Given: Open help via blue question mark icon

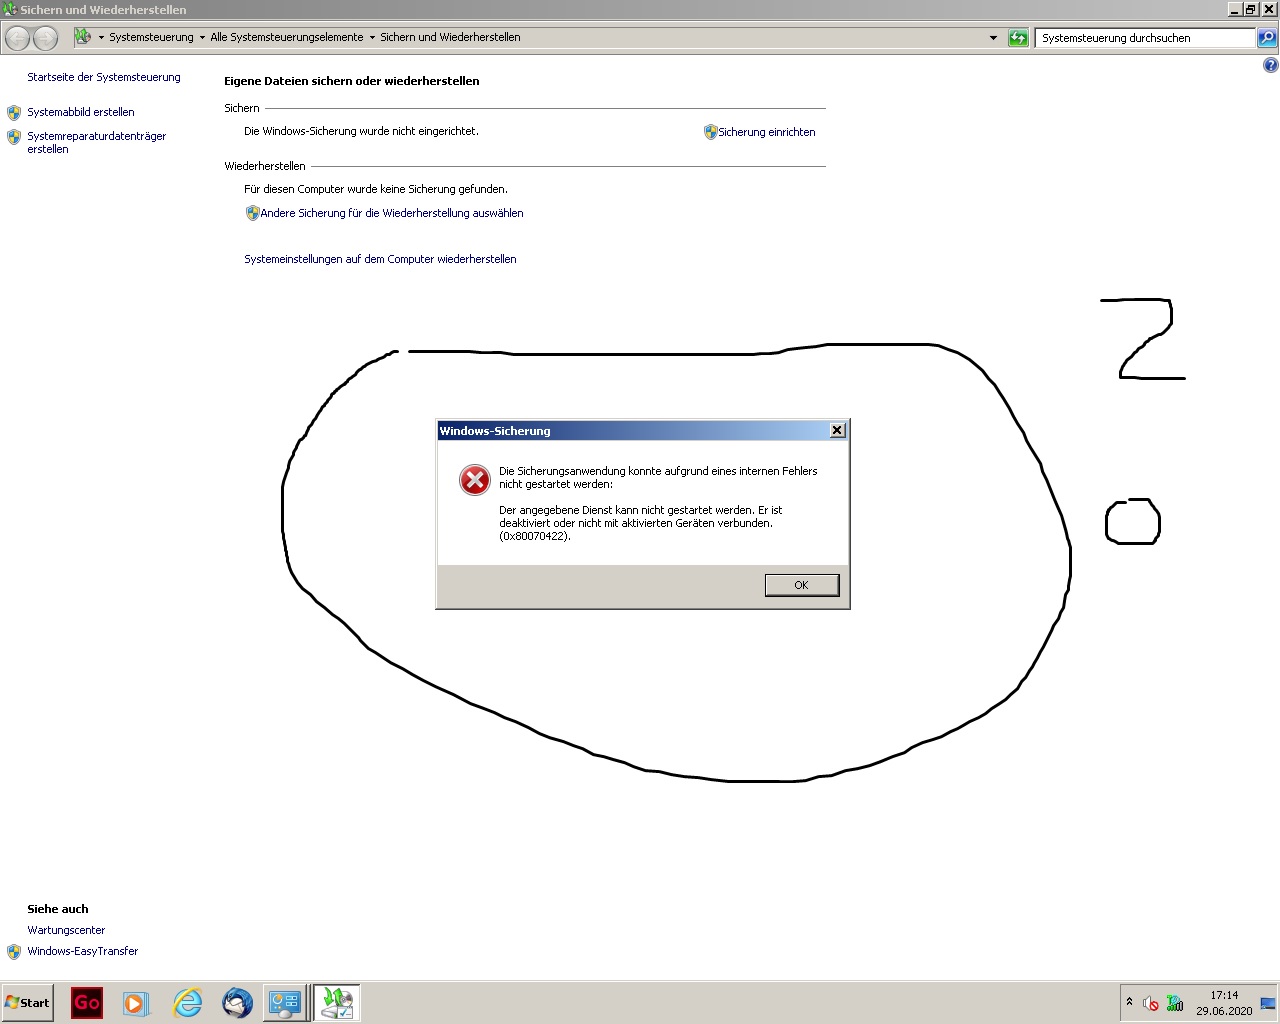Looking at the screenshot, I should pos(1270,65).
